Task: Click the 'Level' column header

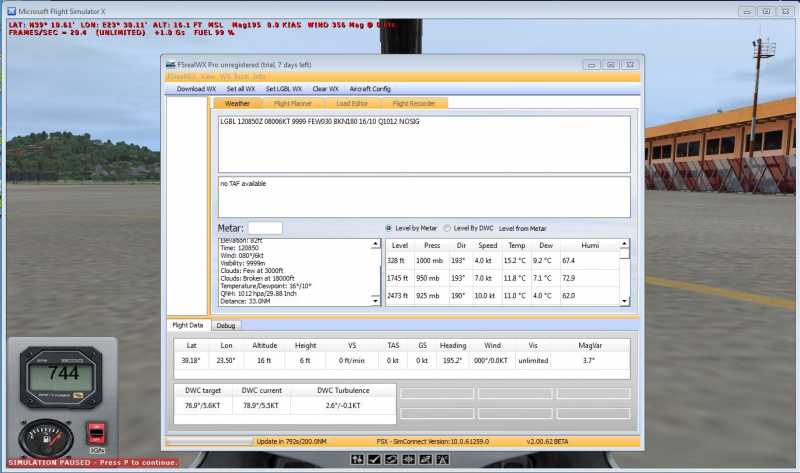Action: pyautogui.click(x=399, y=245)
